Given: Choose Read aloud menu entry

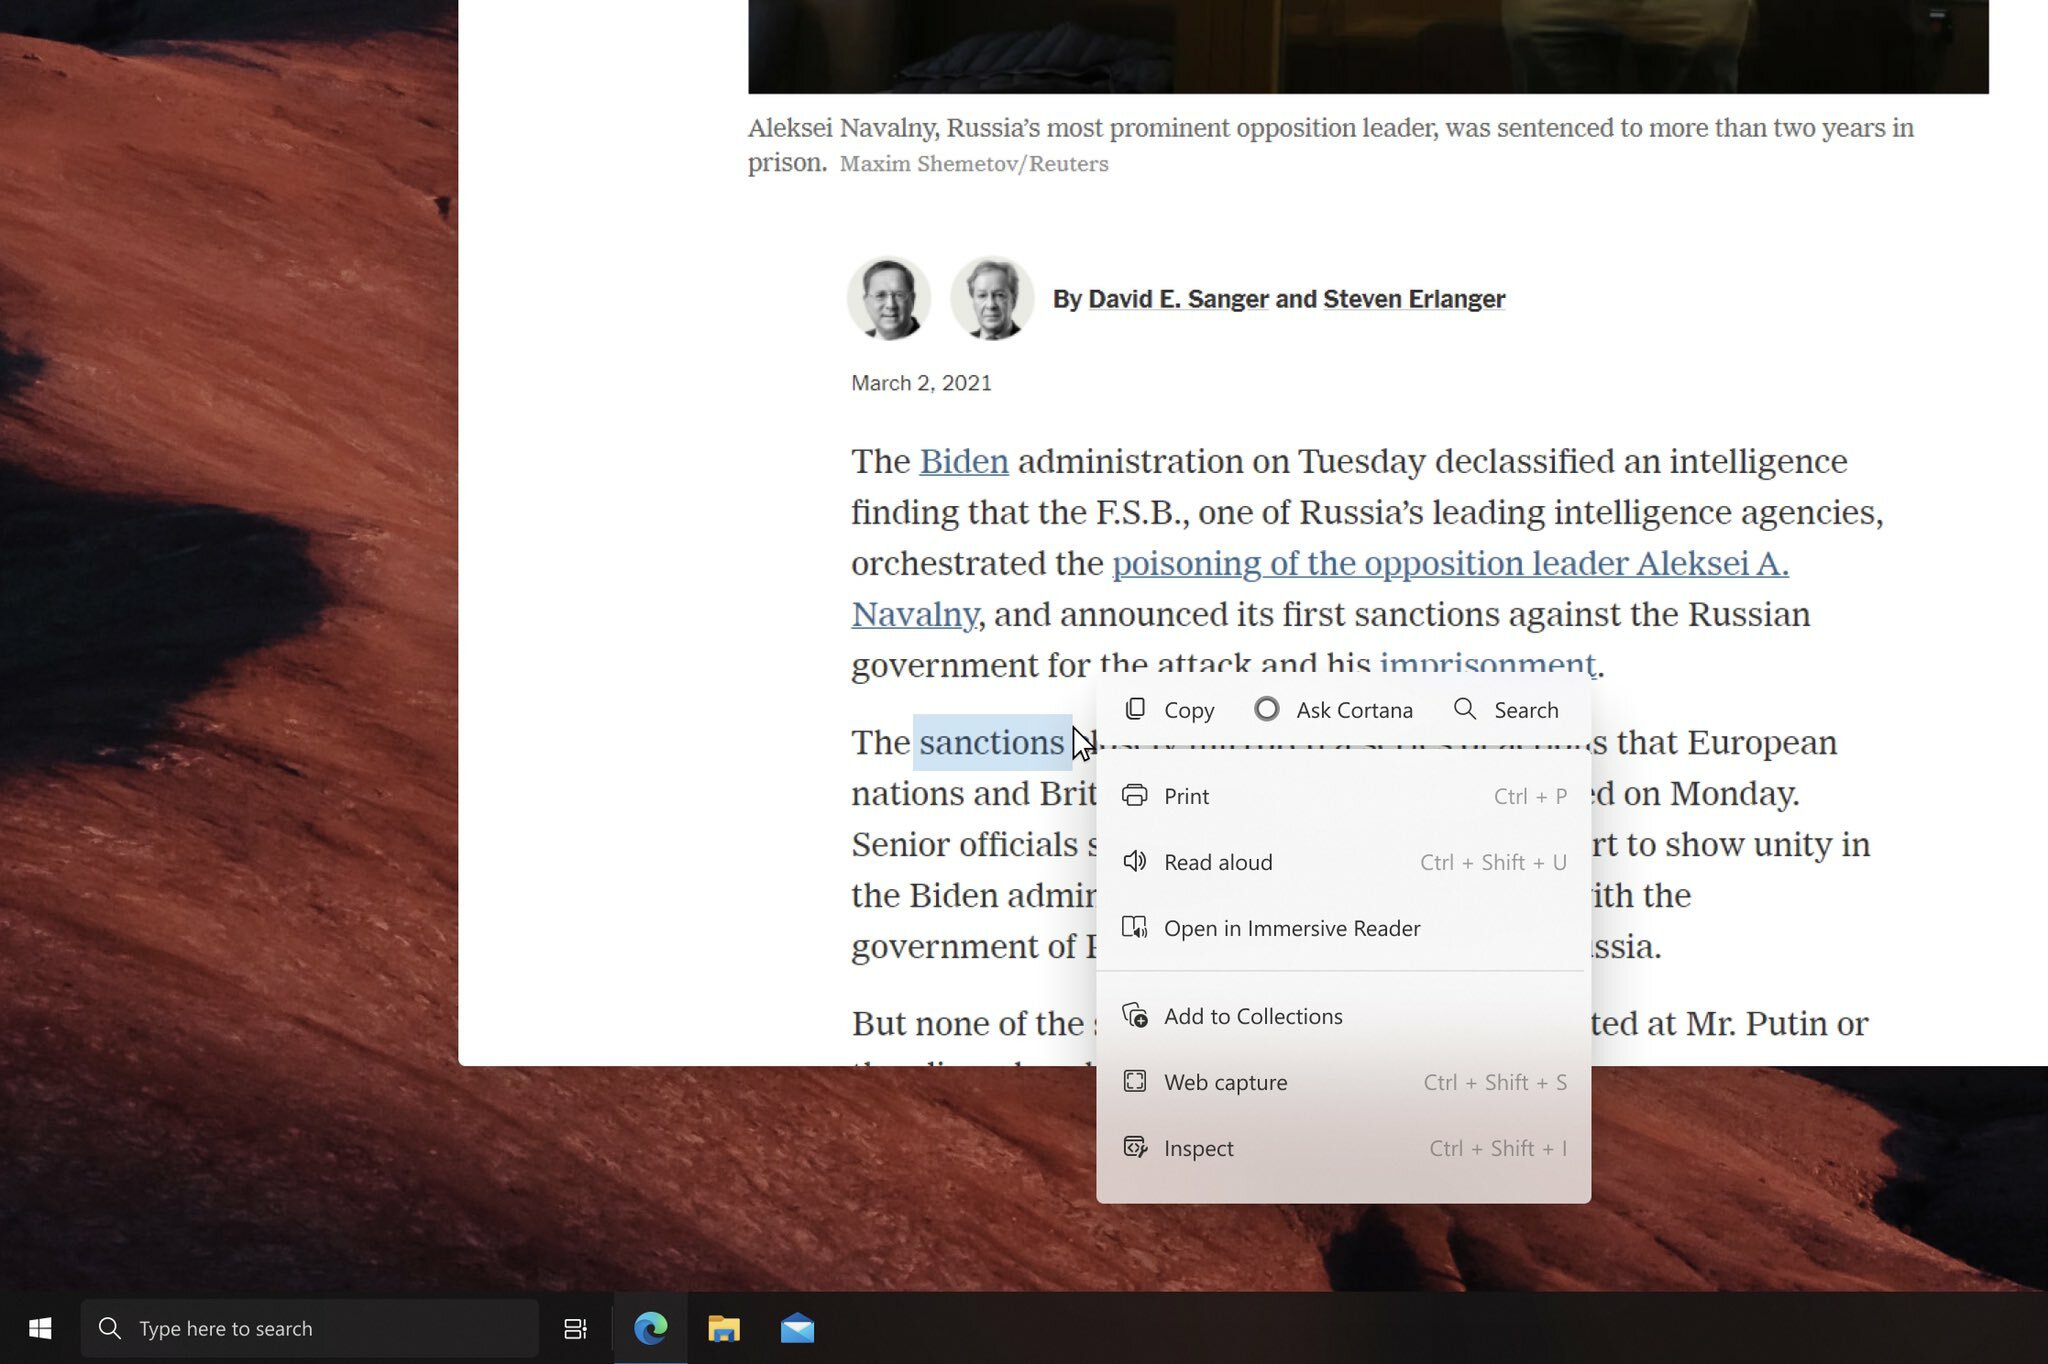Looking at the screenshot, I should pyautogui.click(x=1344, y=861).
